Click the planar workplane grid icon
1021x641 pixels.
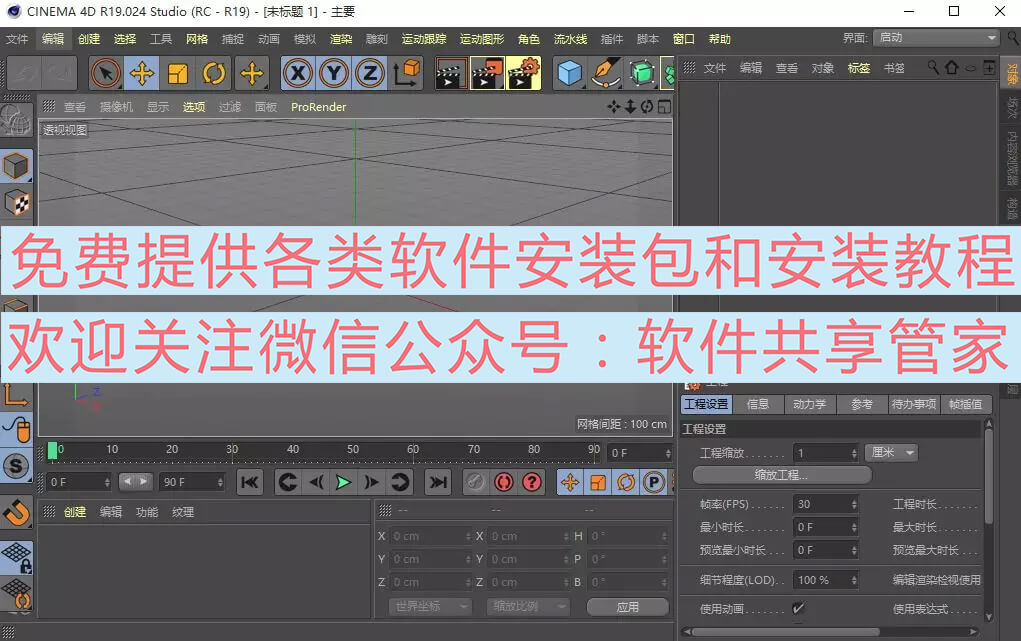(x=16, y=594)
